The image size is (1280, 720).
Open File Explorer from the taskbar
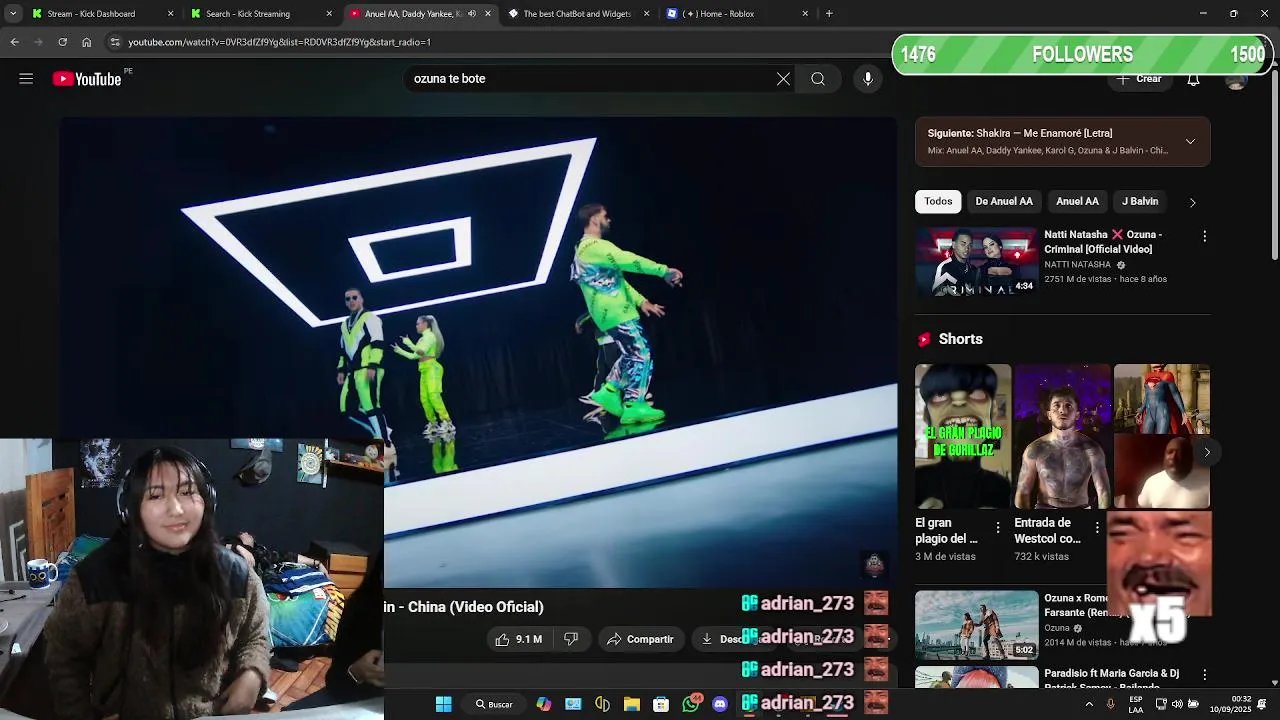click(x=632, y=704)
